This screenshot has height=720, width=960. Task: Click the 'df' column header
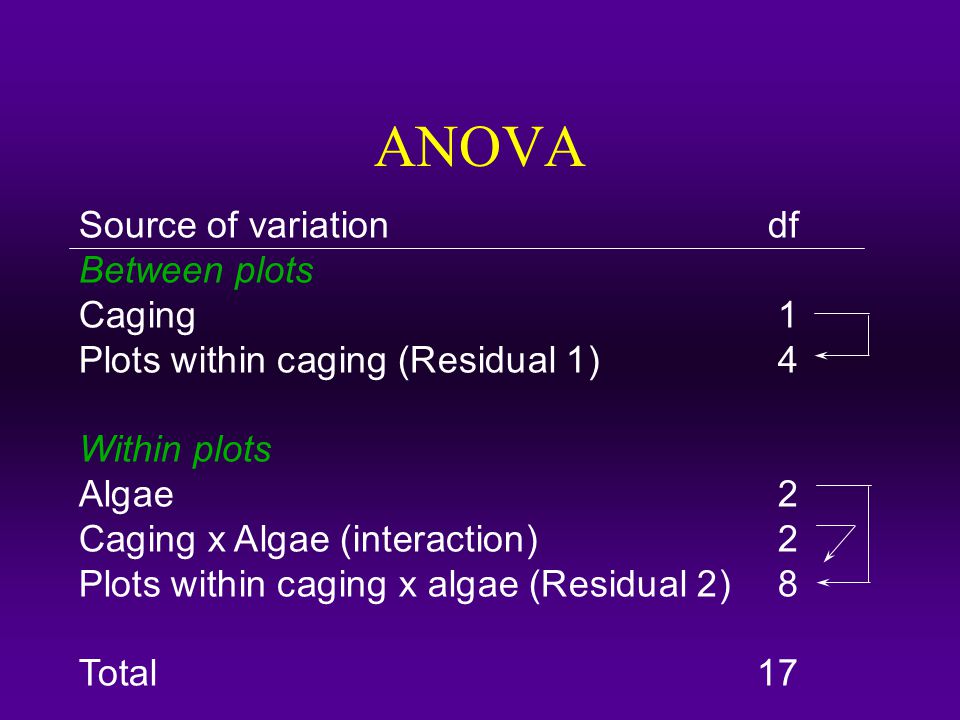[783, 225]
